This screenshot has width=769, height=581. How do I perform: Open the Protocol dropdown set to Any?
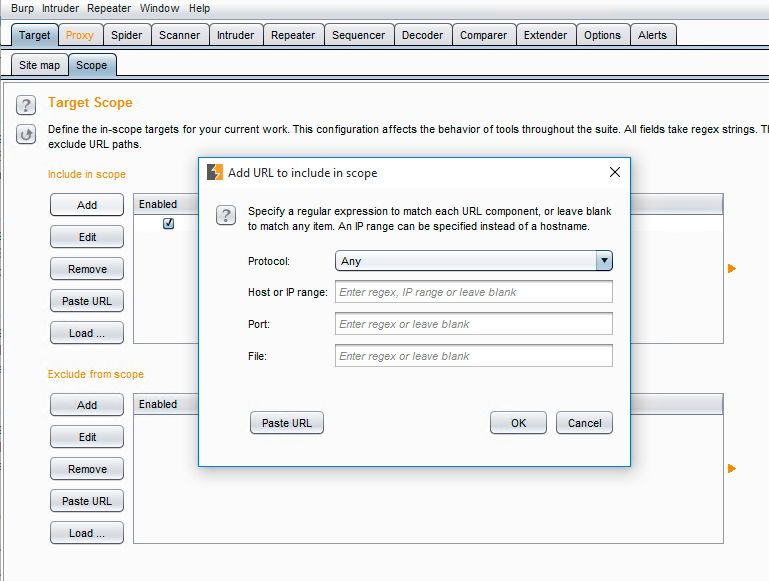pyautogui.click(x=474, y=261)
